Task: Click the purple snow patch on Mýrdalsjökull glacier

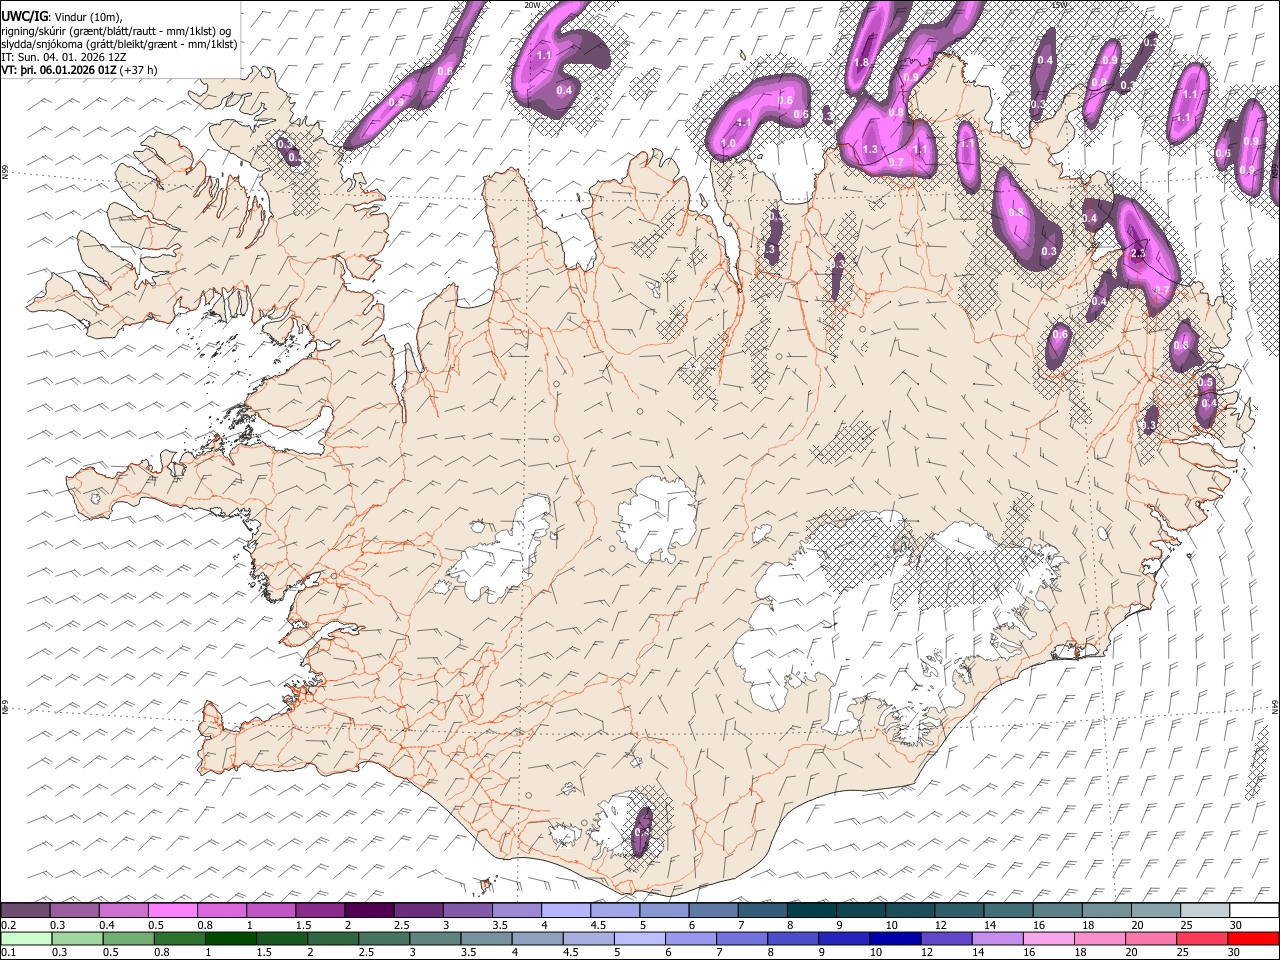Action: (x=642, y=832)
